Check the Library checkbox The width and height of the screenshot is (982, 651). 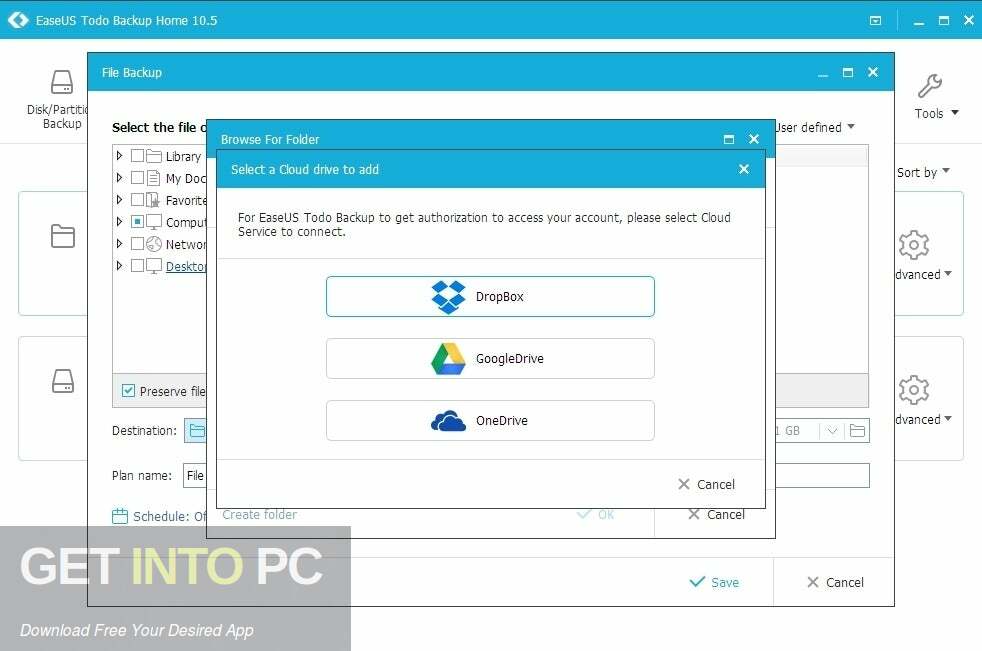click(x=137, y=155)
